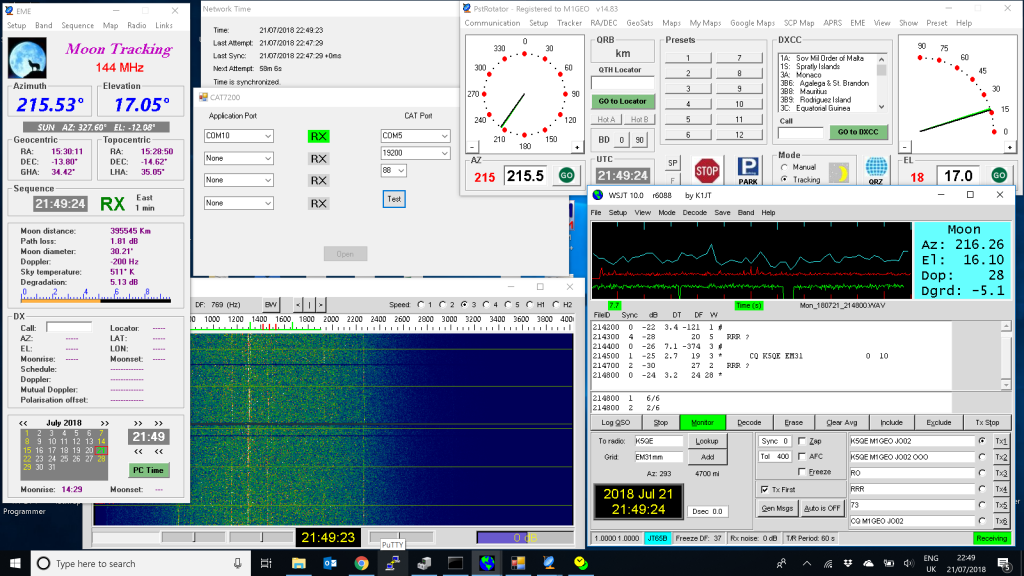Open the COM10 application port dropdown
This screenshot has height=576, width=1024.
238,136
